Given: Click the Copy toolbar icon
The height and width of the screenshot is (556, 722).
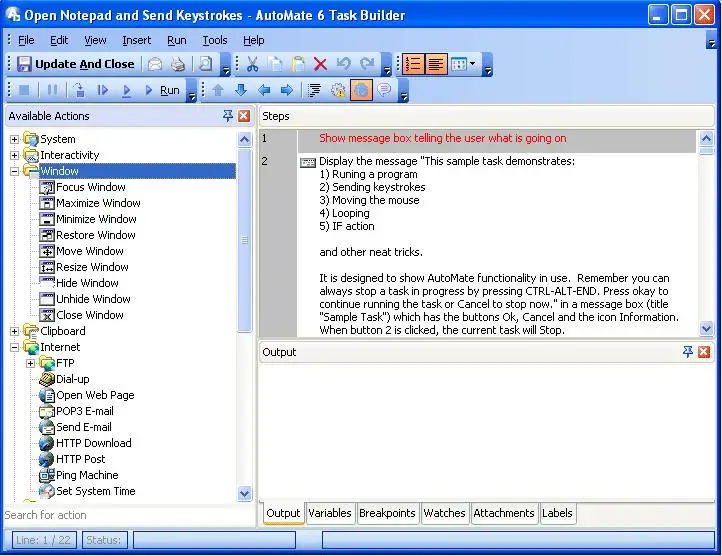Looking at the screenshot, I should point(275,64).
